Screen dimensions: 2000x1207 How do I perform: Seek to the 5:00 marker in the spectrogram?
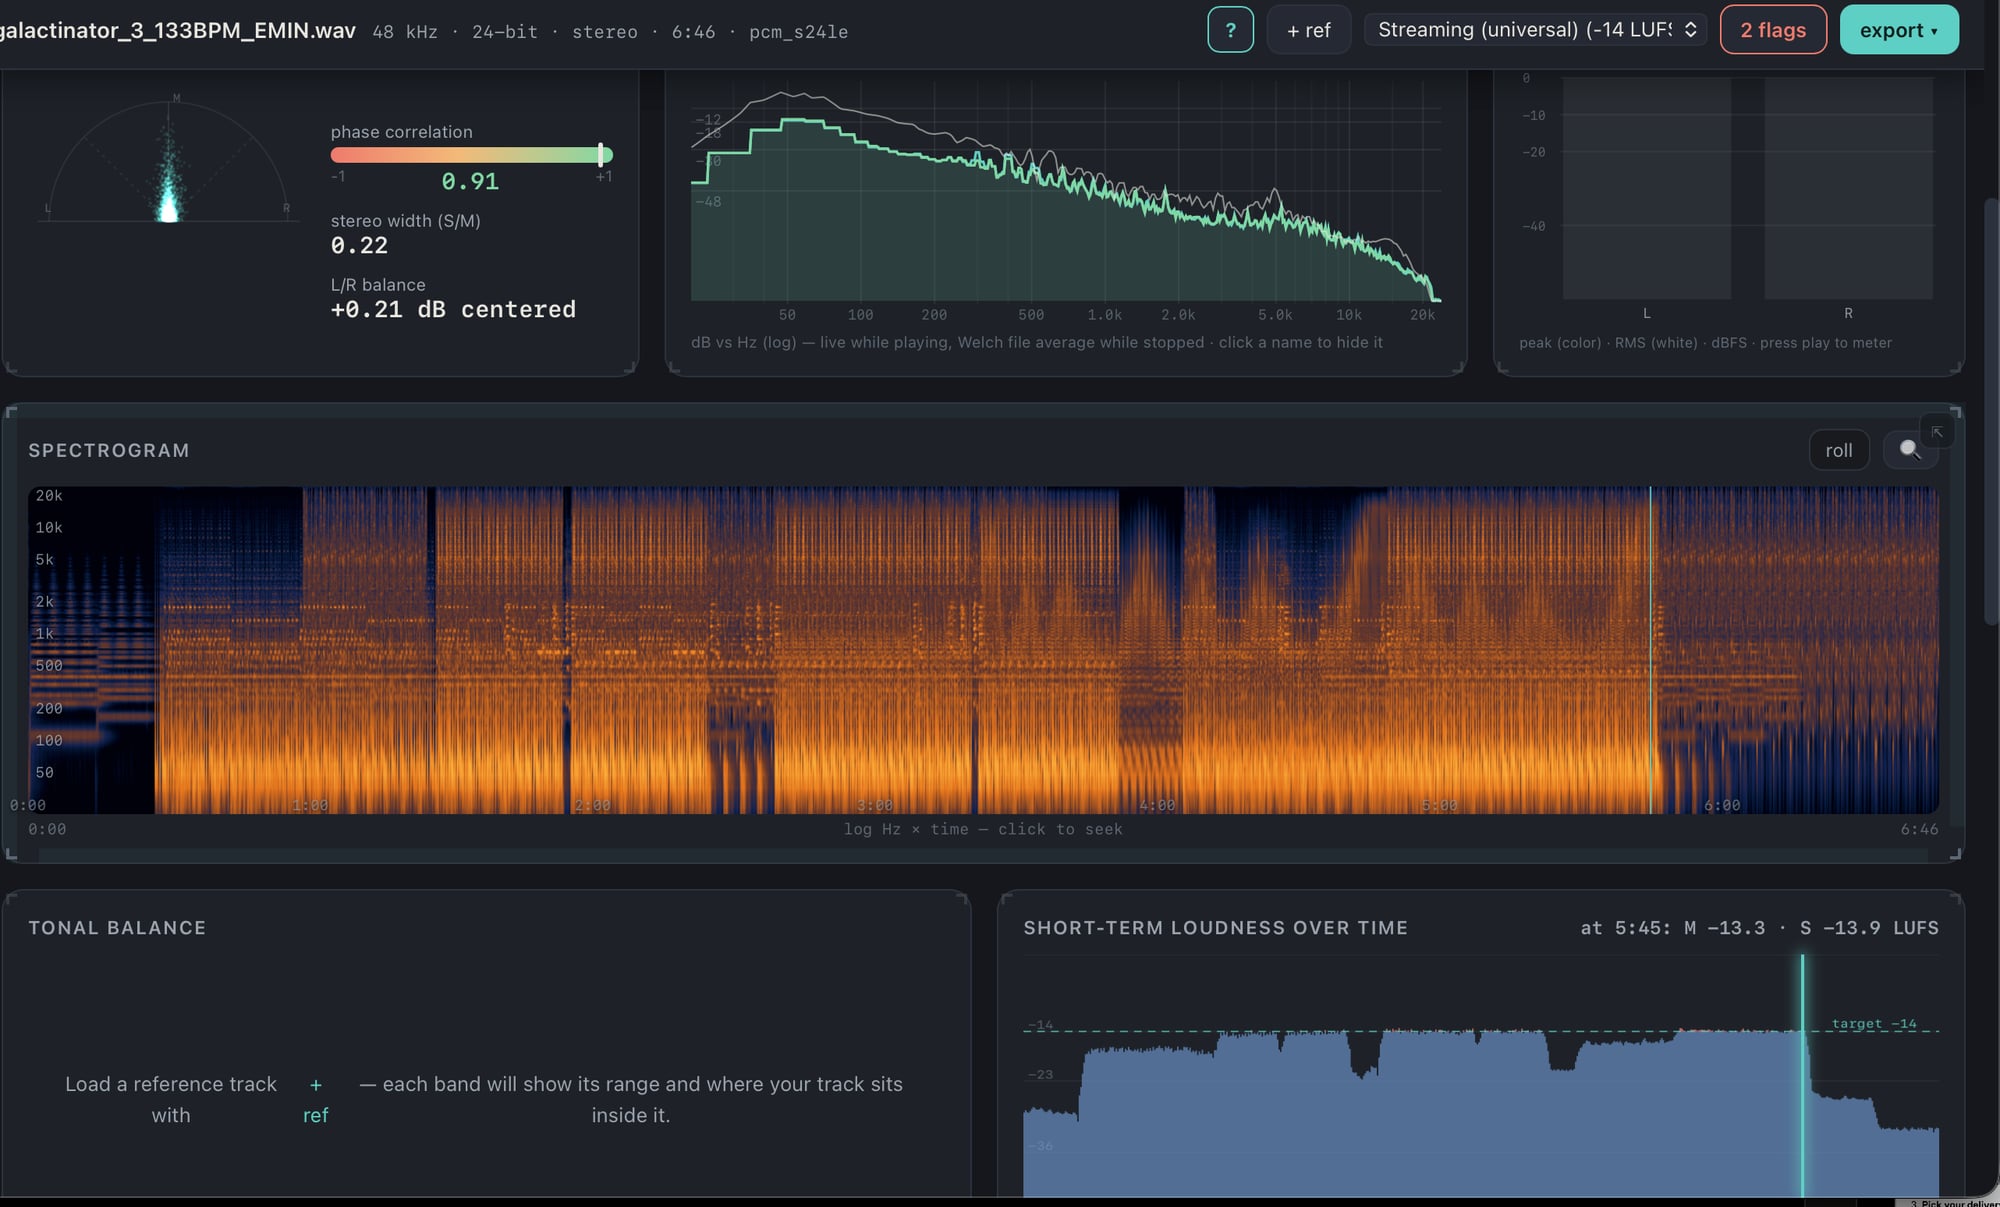click(x=1439, y=805)
